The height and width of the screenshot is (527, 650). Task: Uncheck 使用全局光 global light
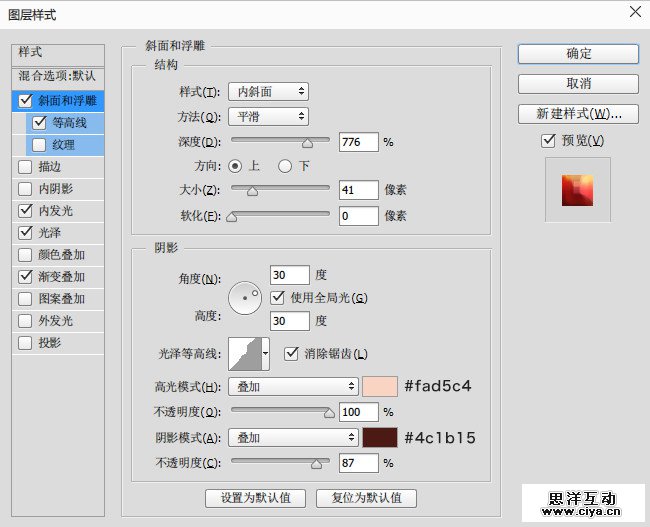coord(279,298)
